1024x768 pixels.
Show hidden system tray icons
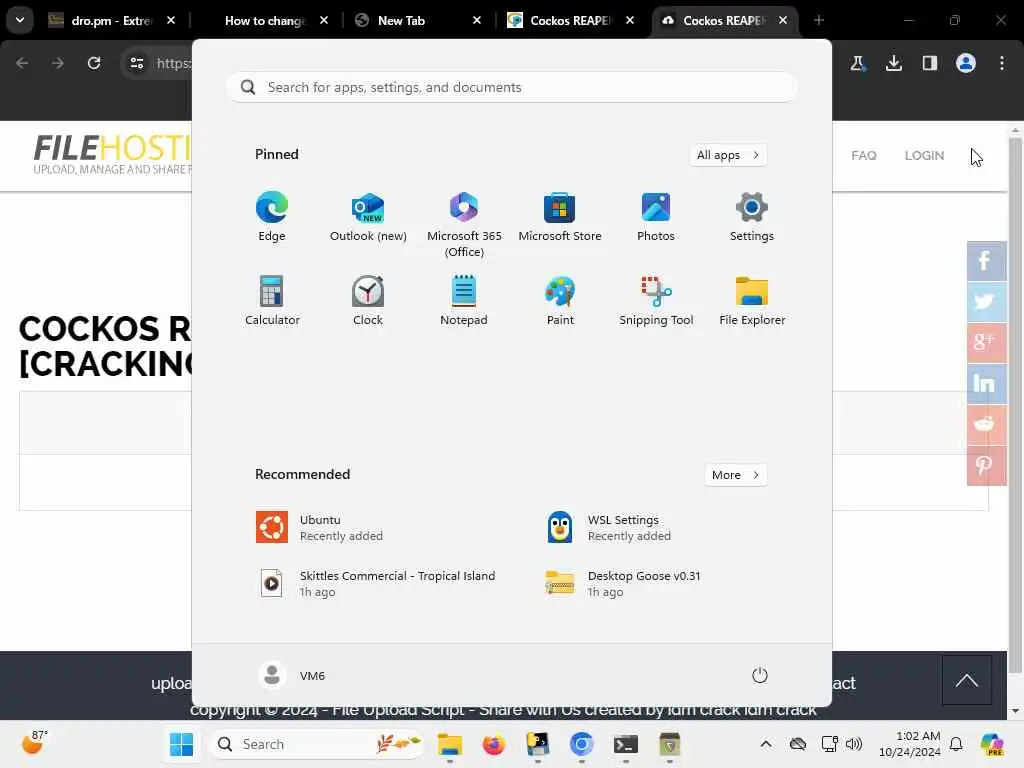(766, 744)
